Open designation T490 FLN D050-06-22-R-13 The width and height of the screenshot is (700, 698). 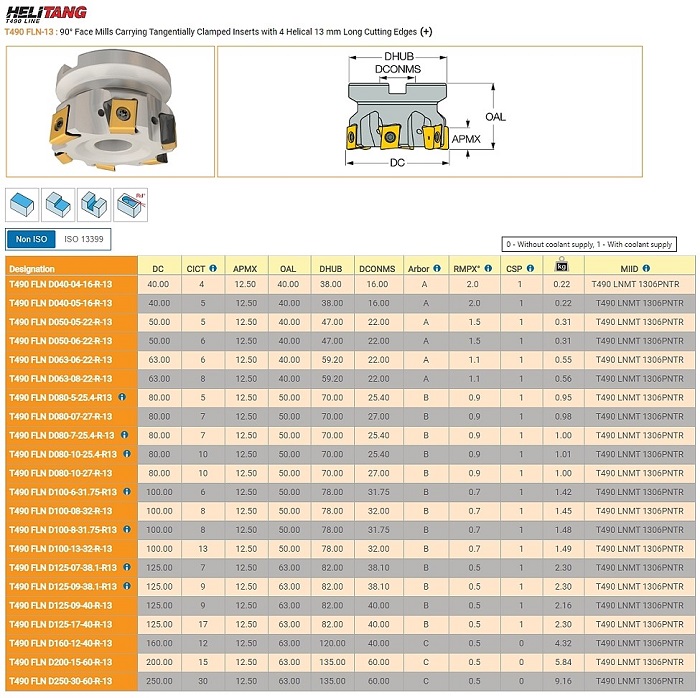click(x=61, y=341)
